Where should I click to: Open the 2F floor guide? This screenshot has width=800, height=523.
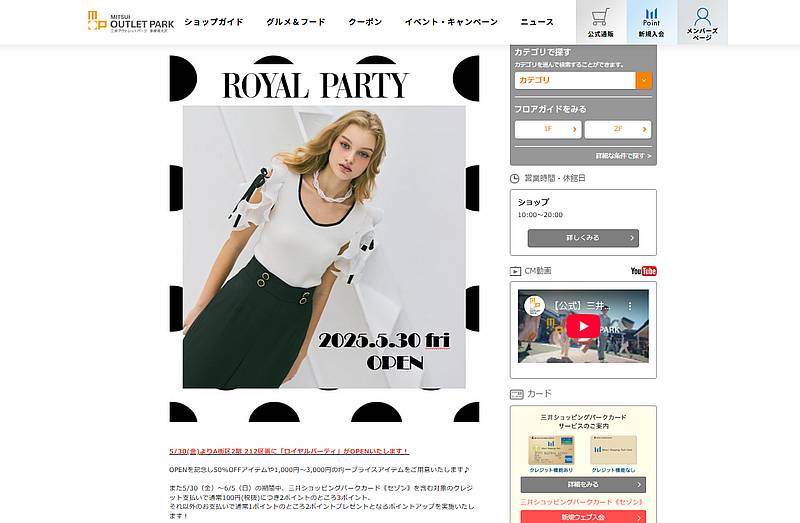click(618, 130)
